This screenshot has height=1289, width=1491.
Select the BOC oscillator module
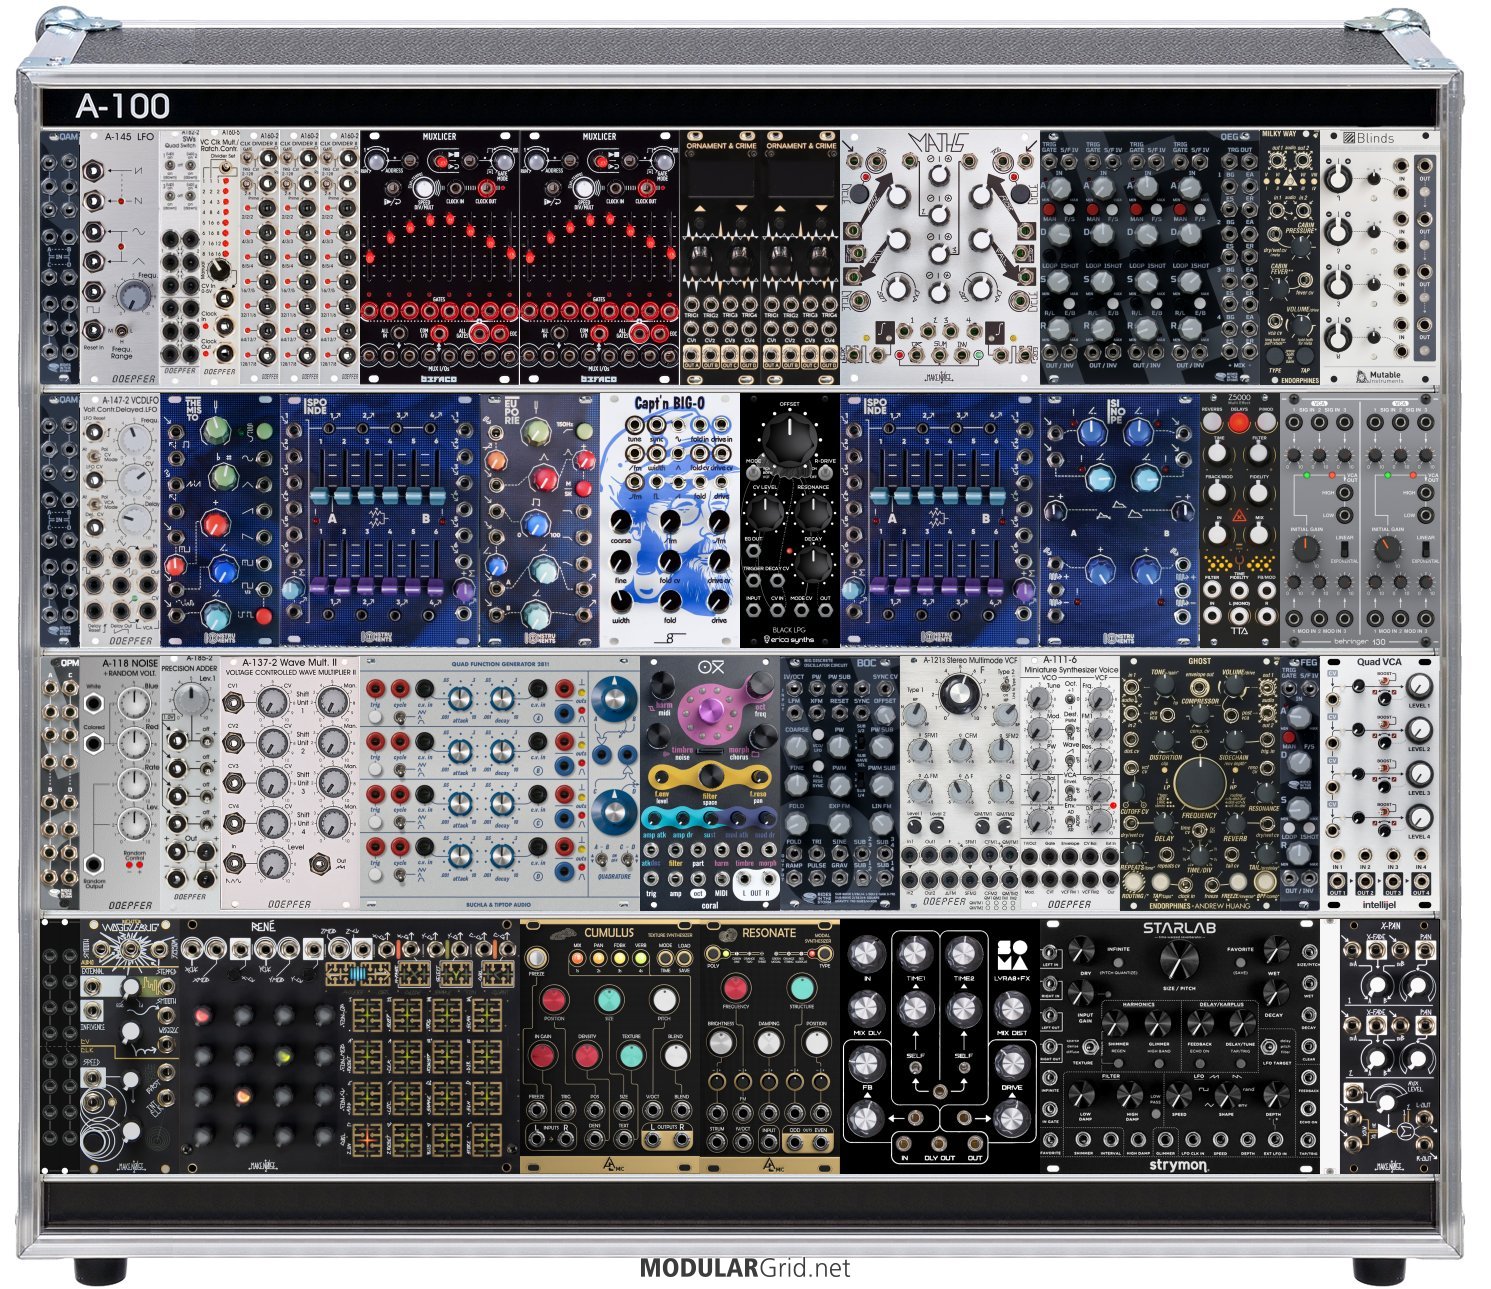pos(840,783)
